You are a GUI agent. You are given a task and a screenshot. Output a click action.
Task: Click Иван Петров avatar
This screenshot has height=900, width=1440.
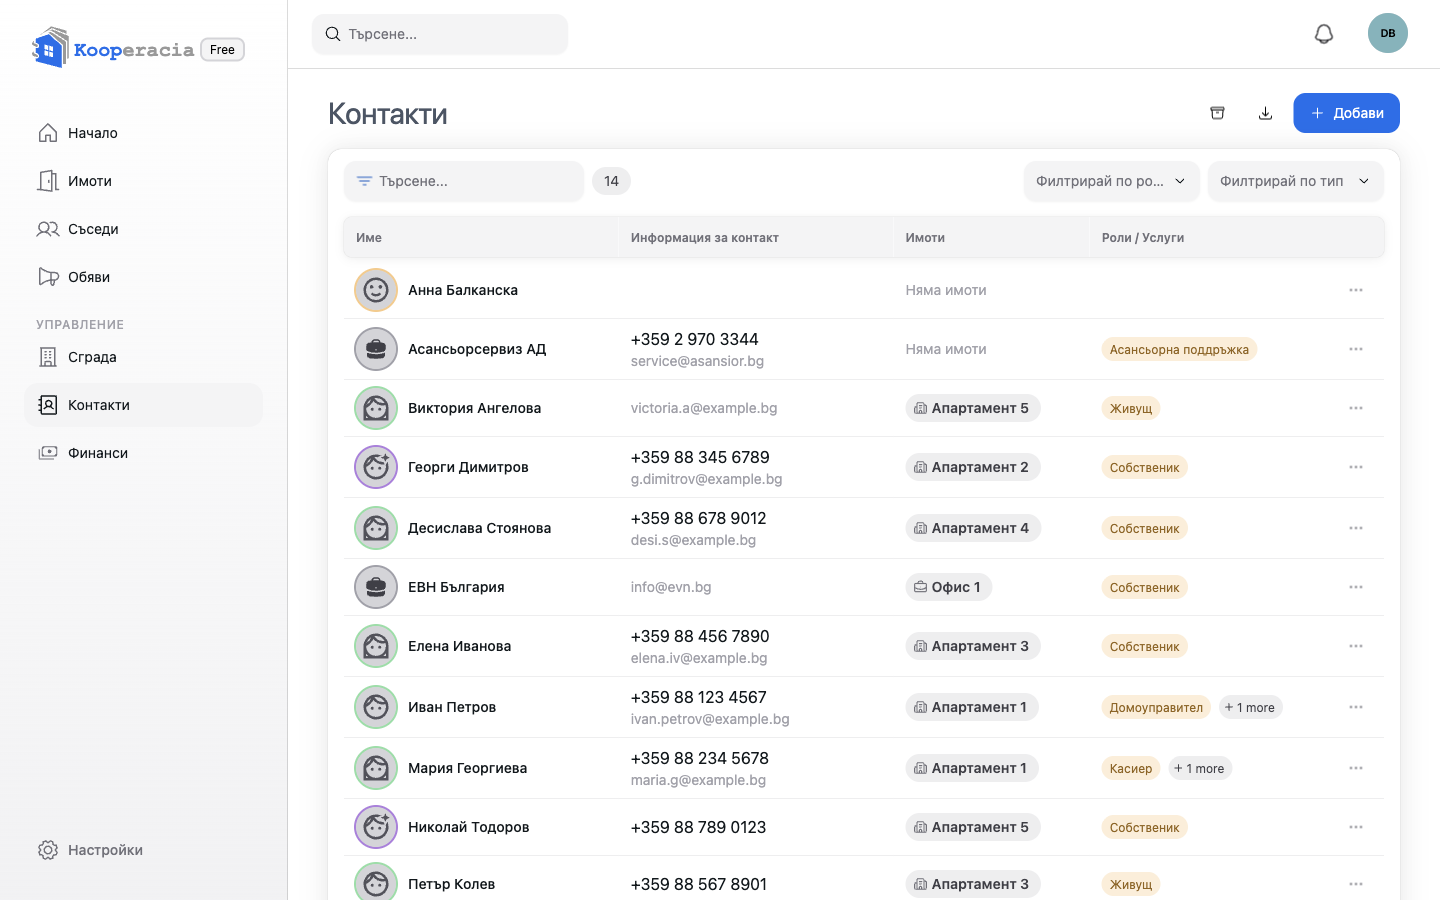pos(376,707)
